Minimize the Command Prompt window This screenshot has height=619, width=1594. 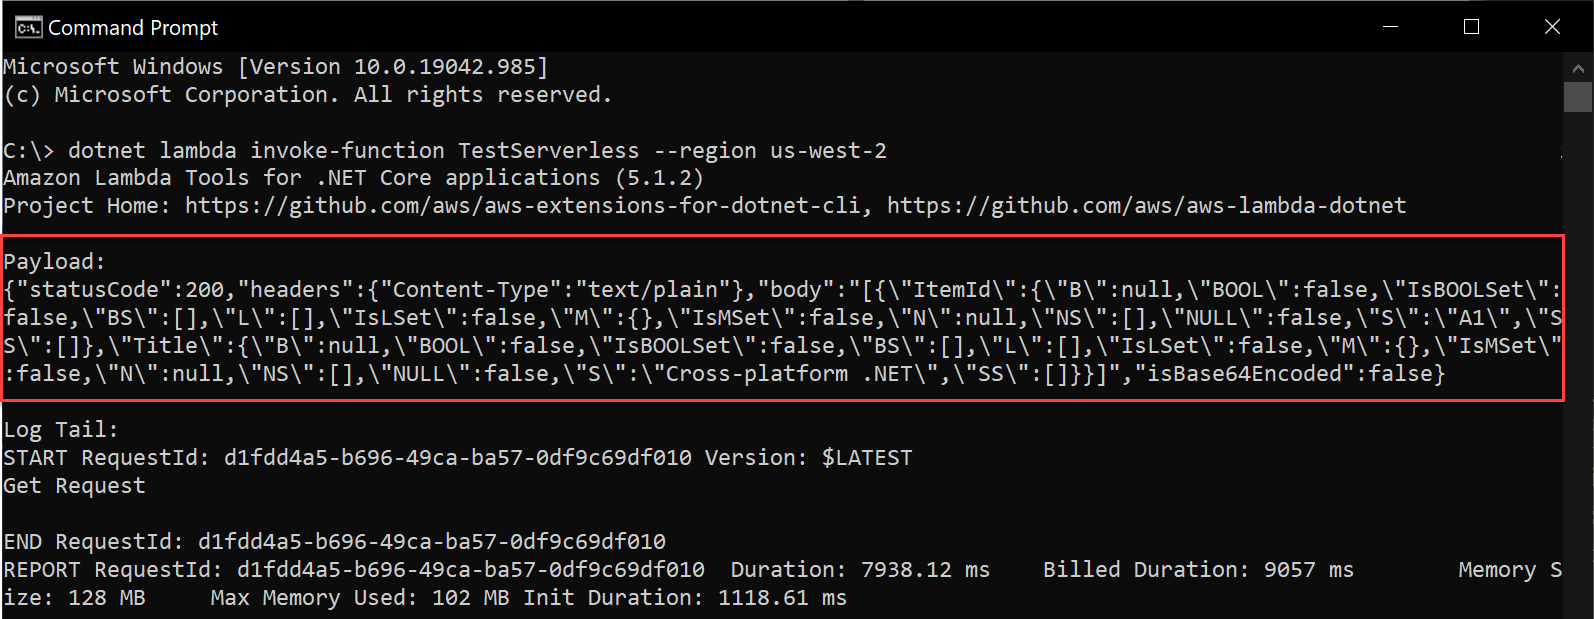1390,27
